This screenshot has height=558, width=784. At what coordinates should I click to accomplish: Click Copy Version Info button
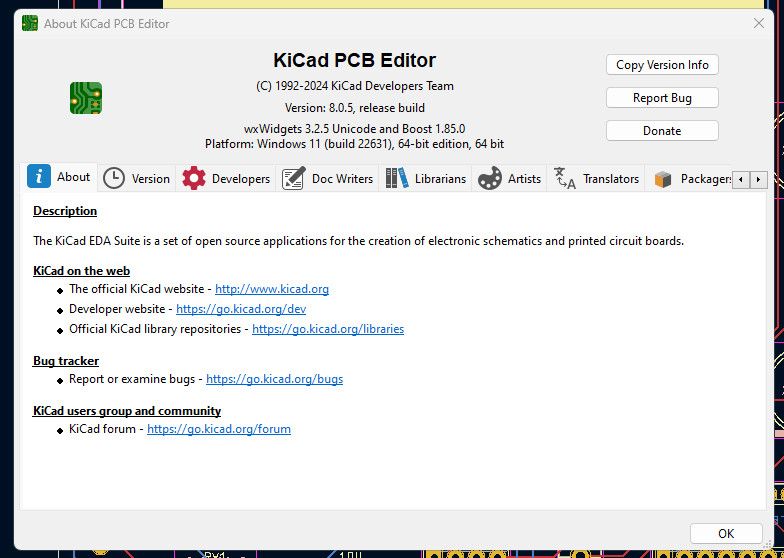tap(662, 65)
